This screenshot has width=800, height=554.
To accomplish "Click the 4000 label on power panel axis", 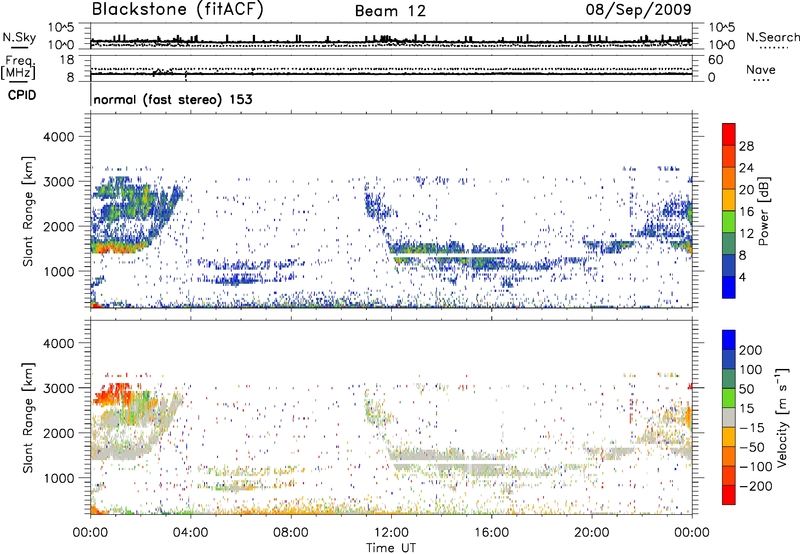I will click(x=58, y=137).
